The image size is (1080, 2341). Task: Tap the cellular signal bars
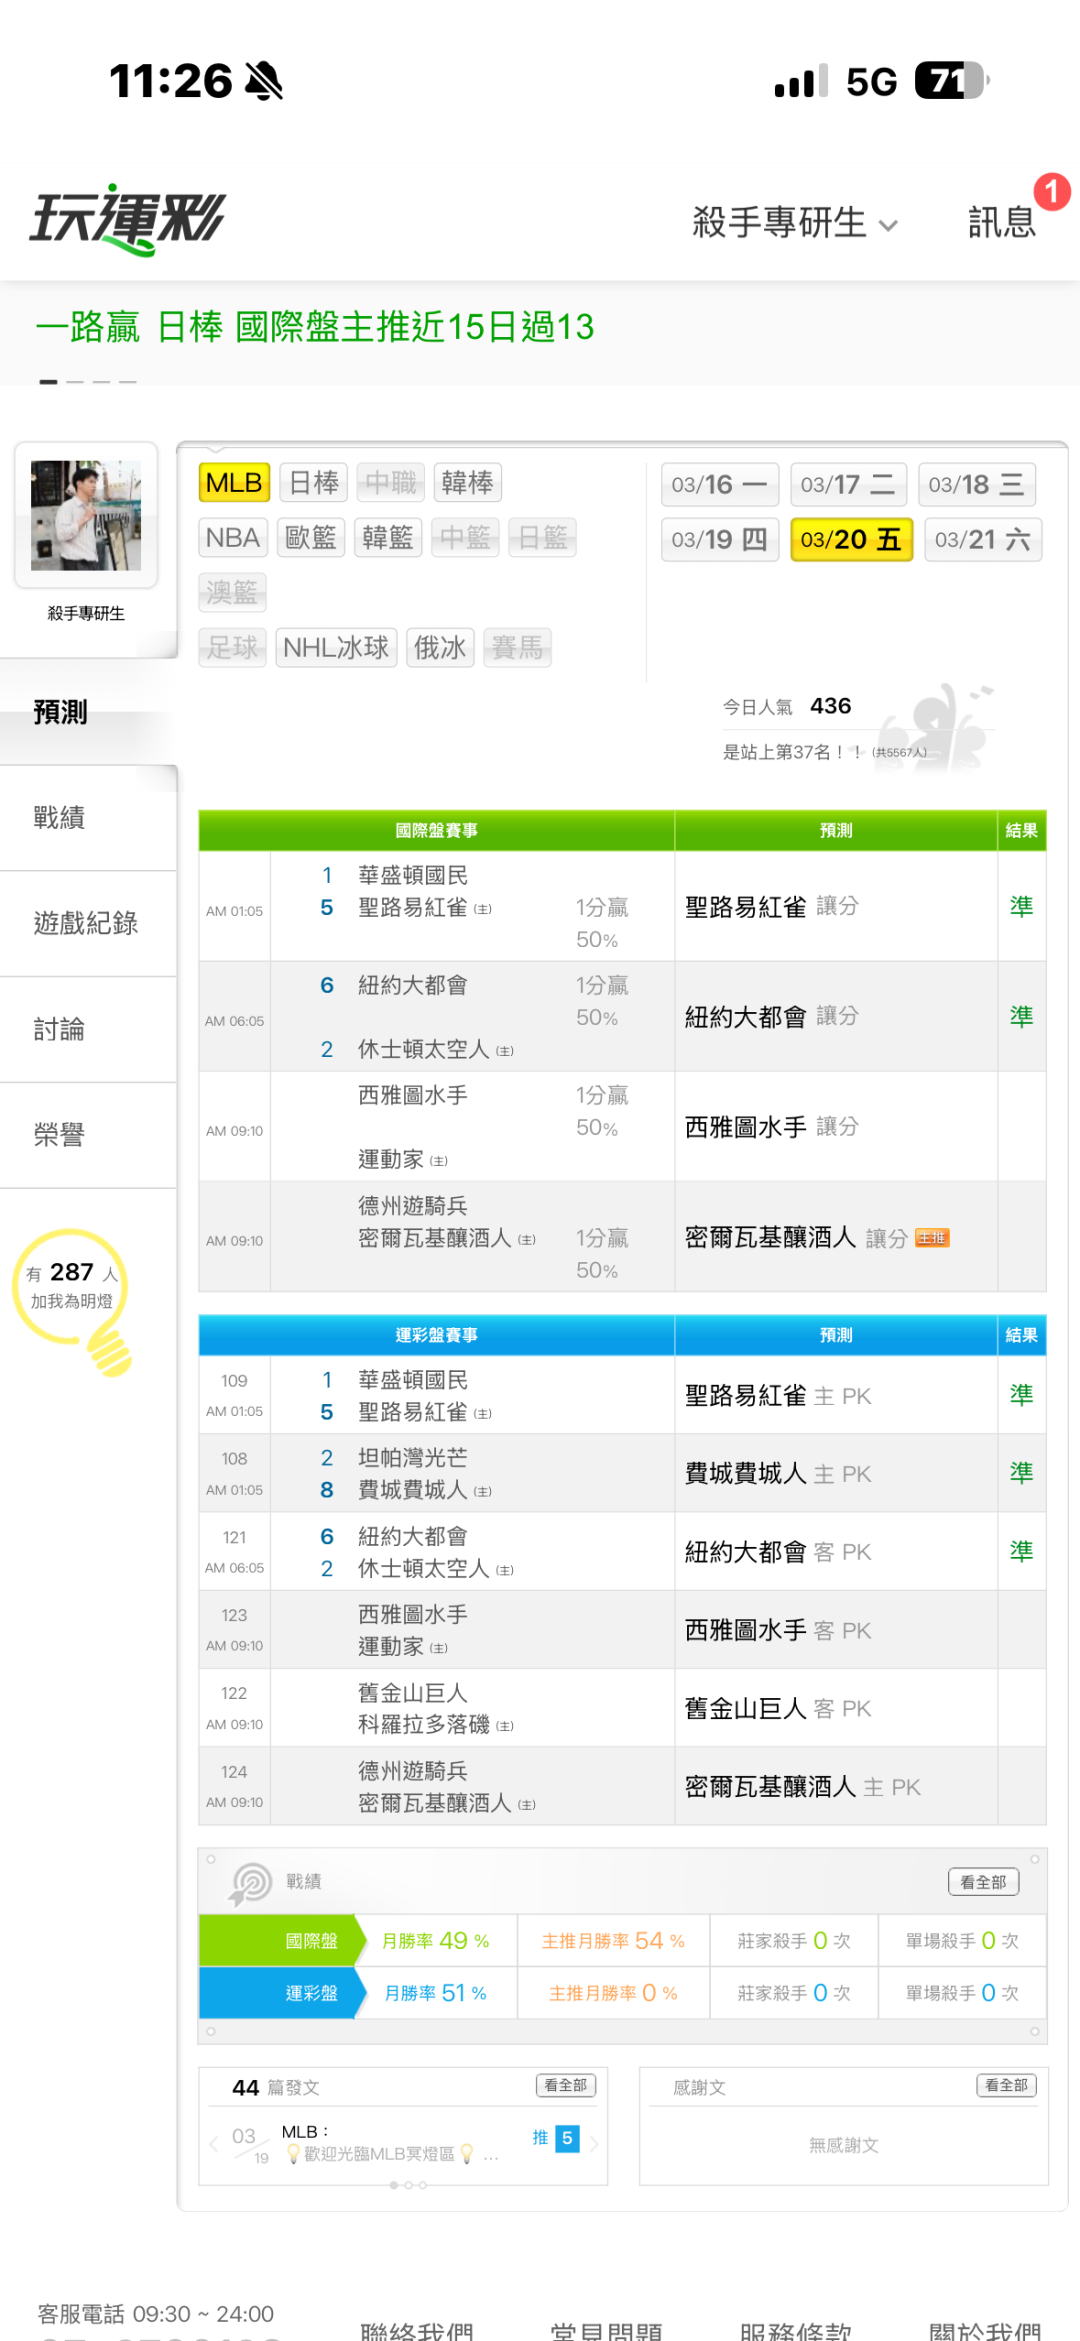[x=801, y=81]
